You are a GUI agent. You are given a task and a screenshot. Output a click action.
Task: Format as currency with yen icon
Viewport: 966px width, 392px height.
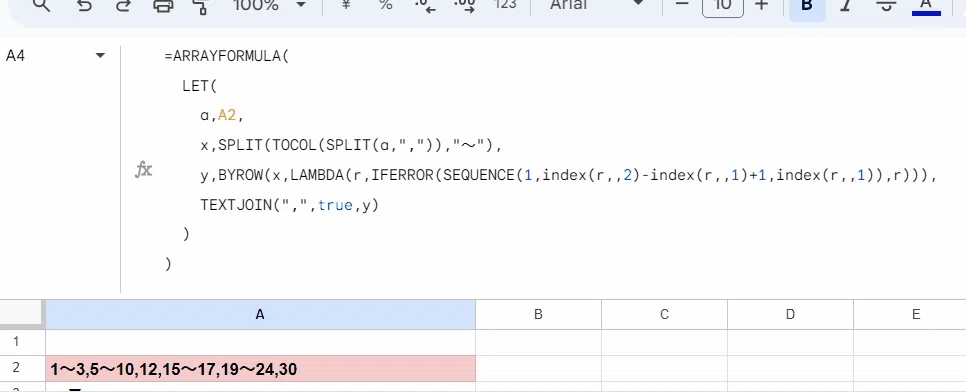(346, 6)
